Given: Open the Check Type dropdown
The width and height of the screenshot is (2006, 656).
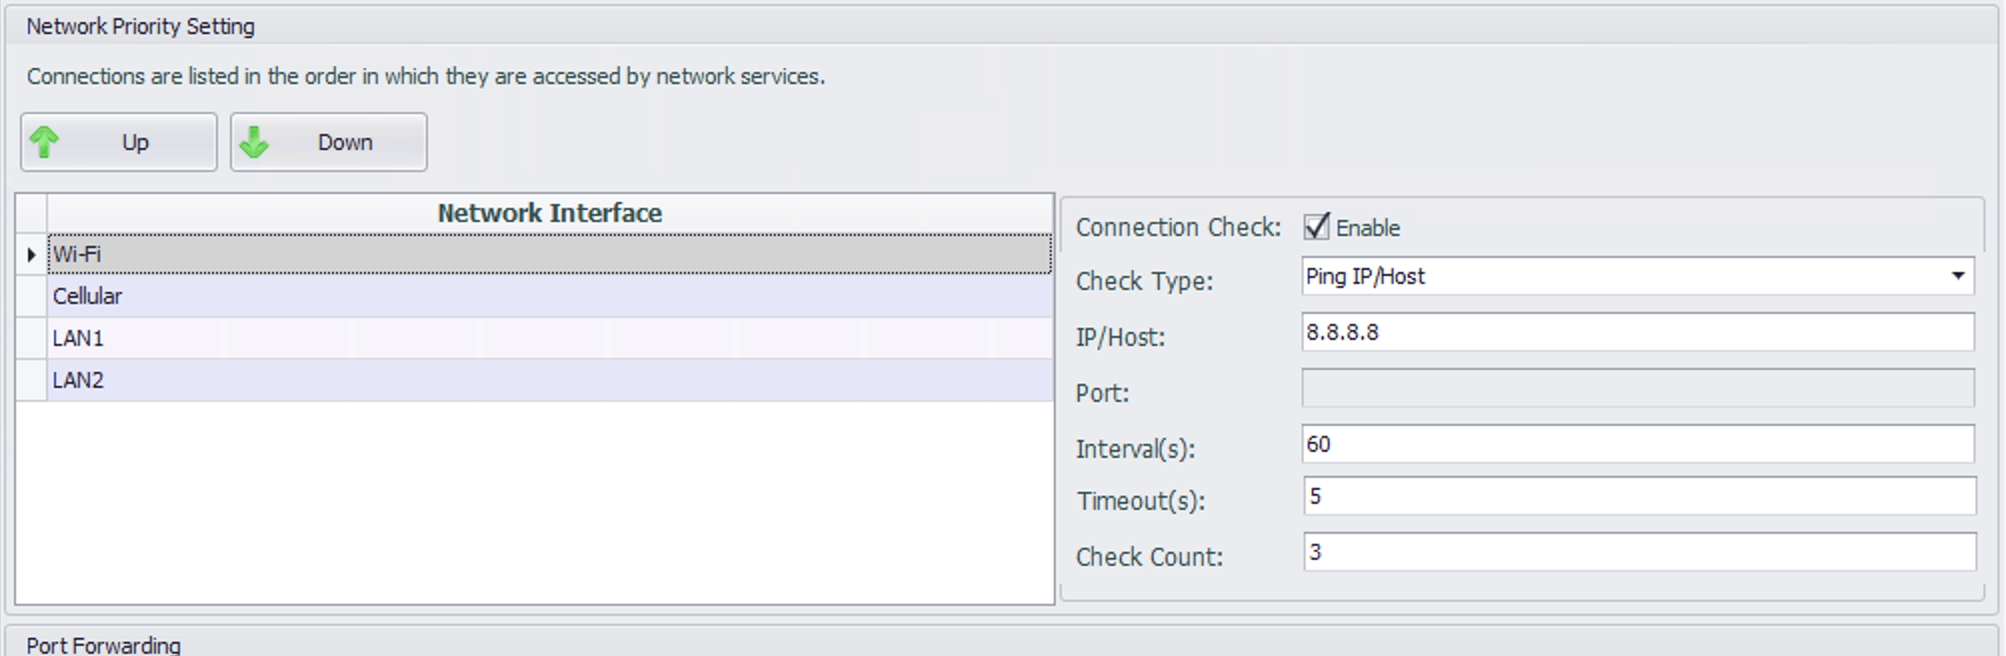Looking at the screenshot, I should [1638, 276].
